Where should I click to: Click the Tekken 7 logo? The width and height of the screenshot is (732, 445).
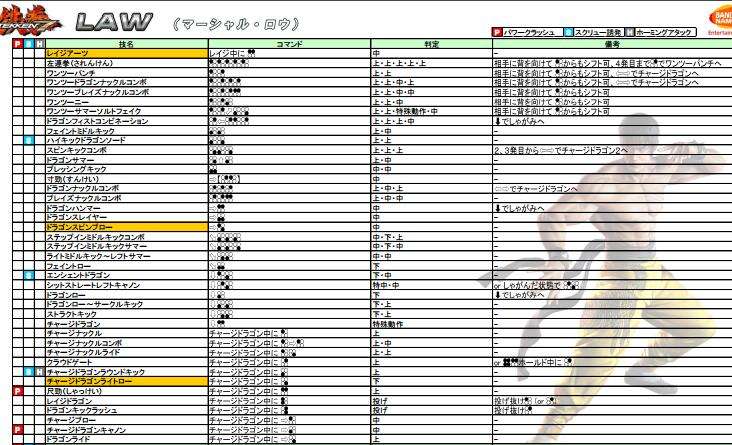29,22
